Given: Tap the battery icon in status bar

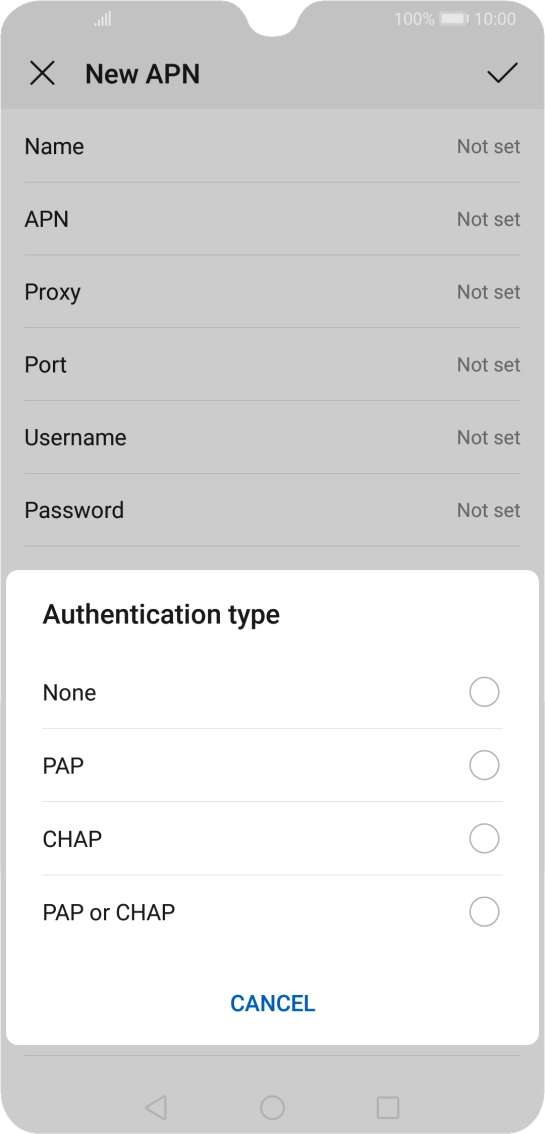Looking at the screenshot, I should point(455,19).
